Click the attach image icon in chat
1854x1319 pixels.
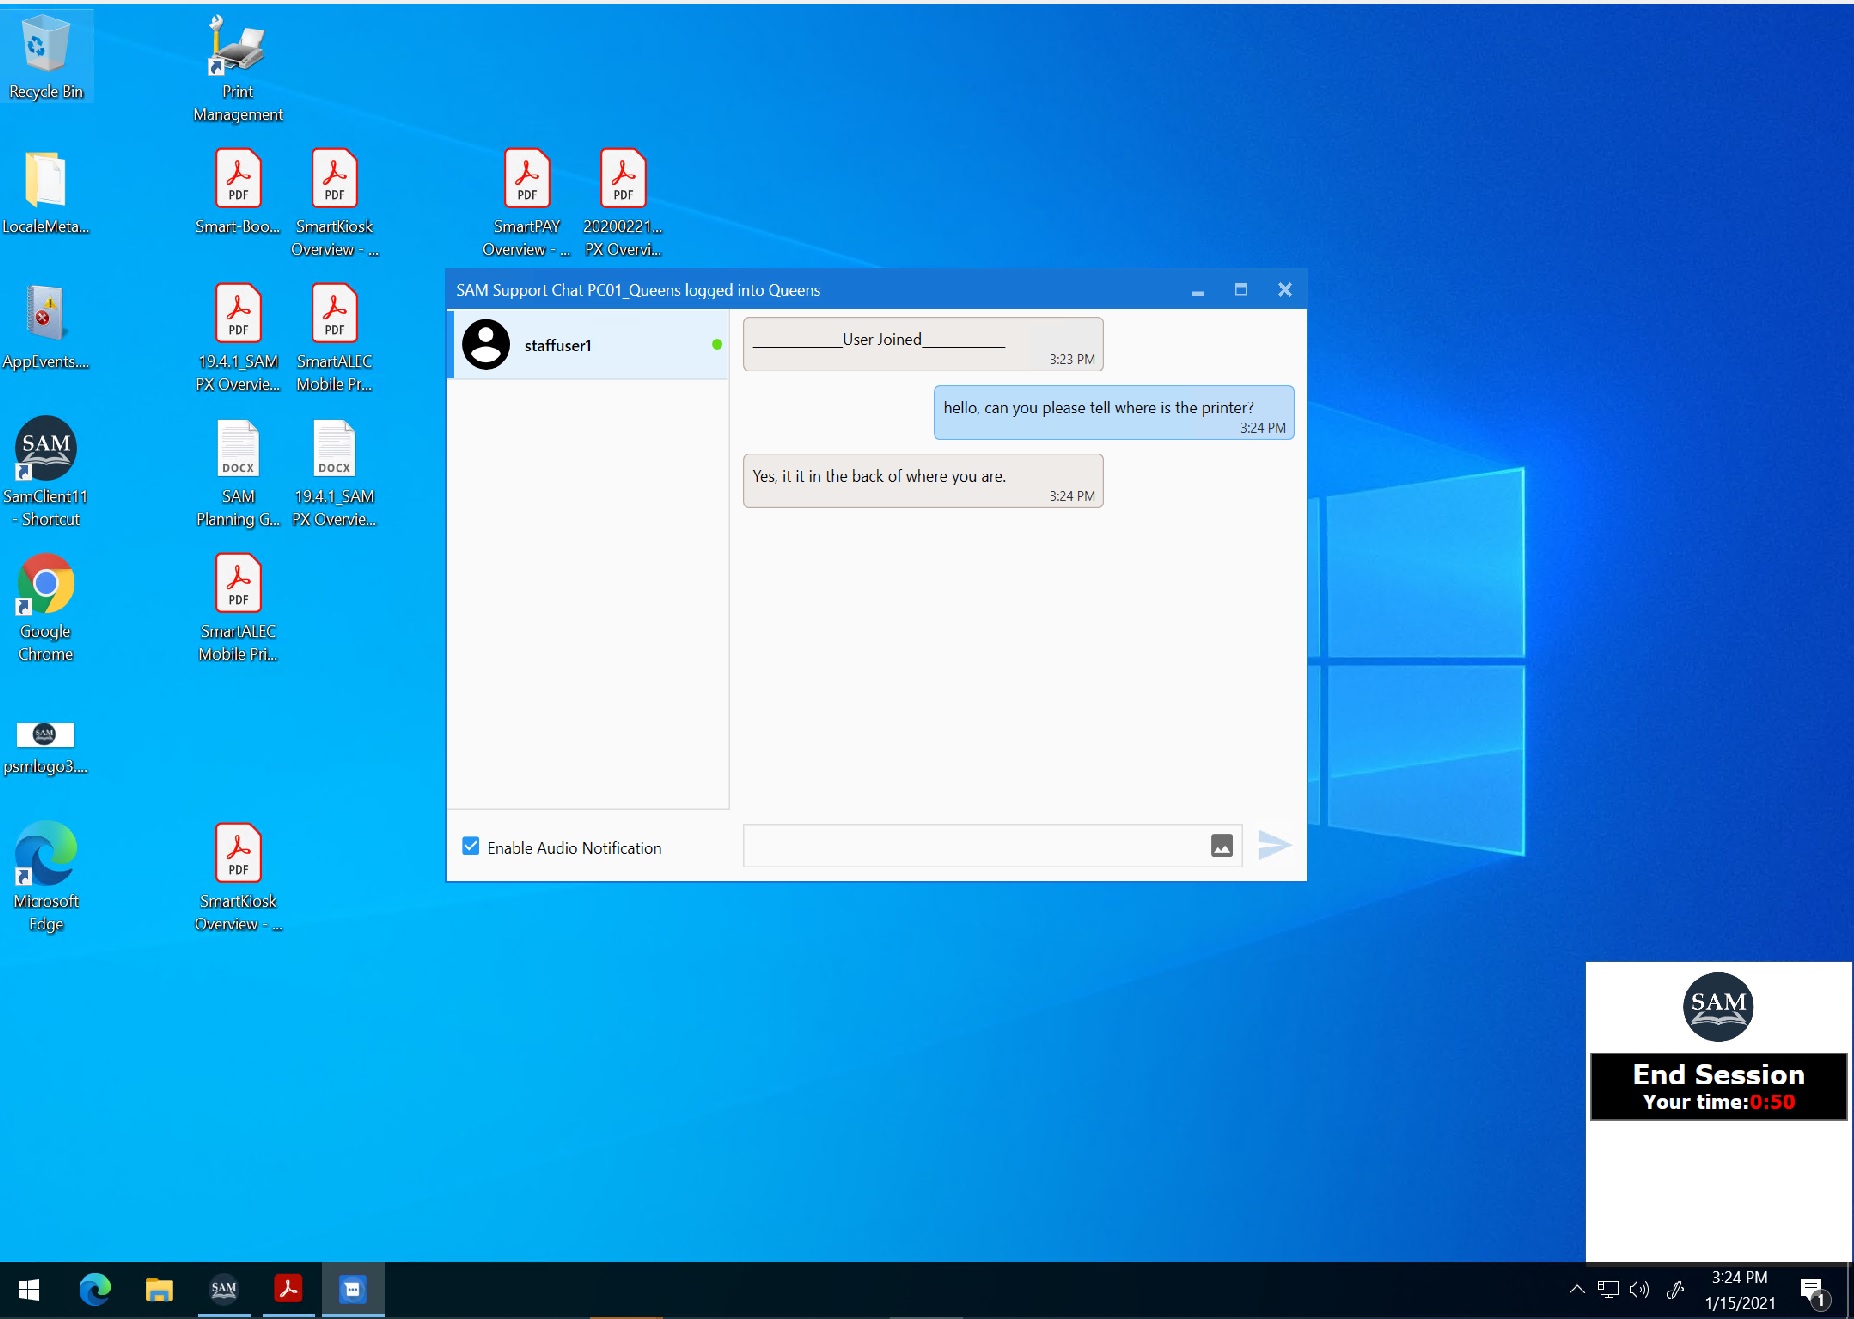(x=1221, y=846)
